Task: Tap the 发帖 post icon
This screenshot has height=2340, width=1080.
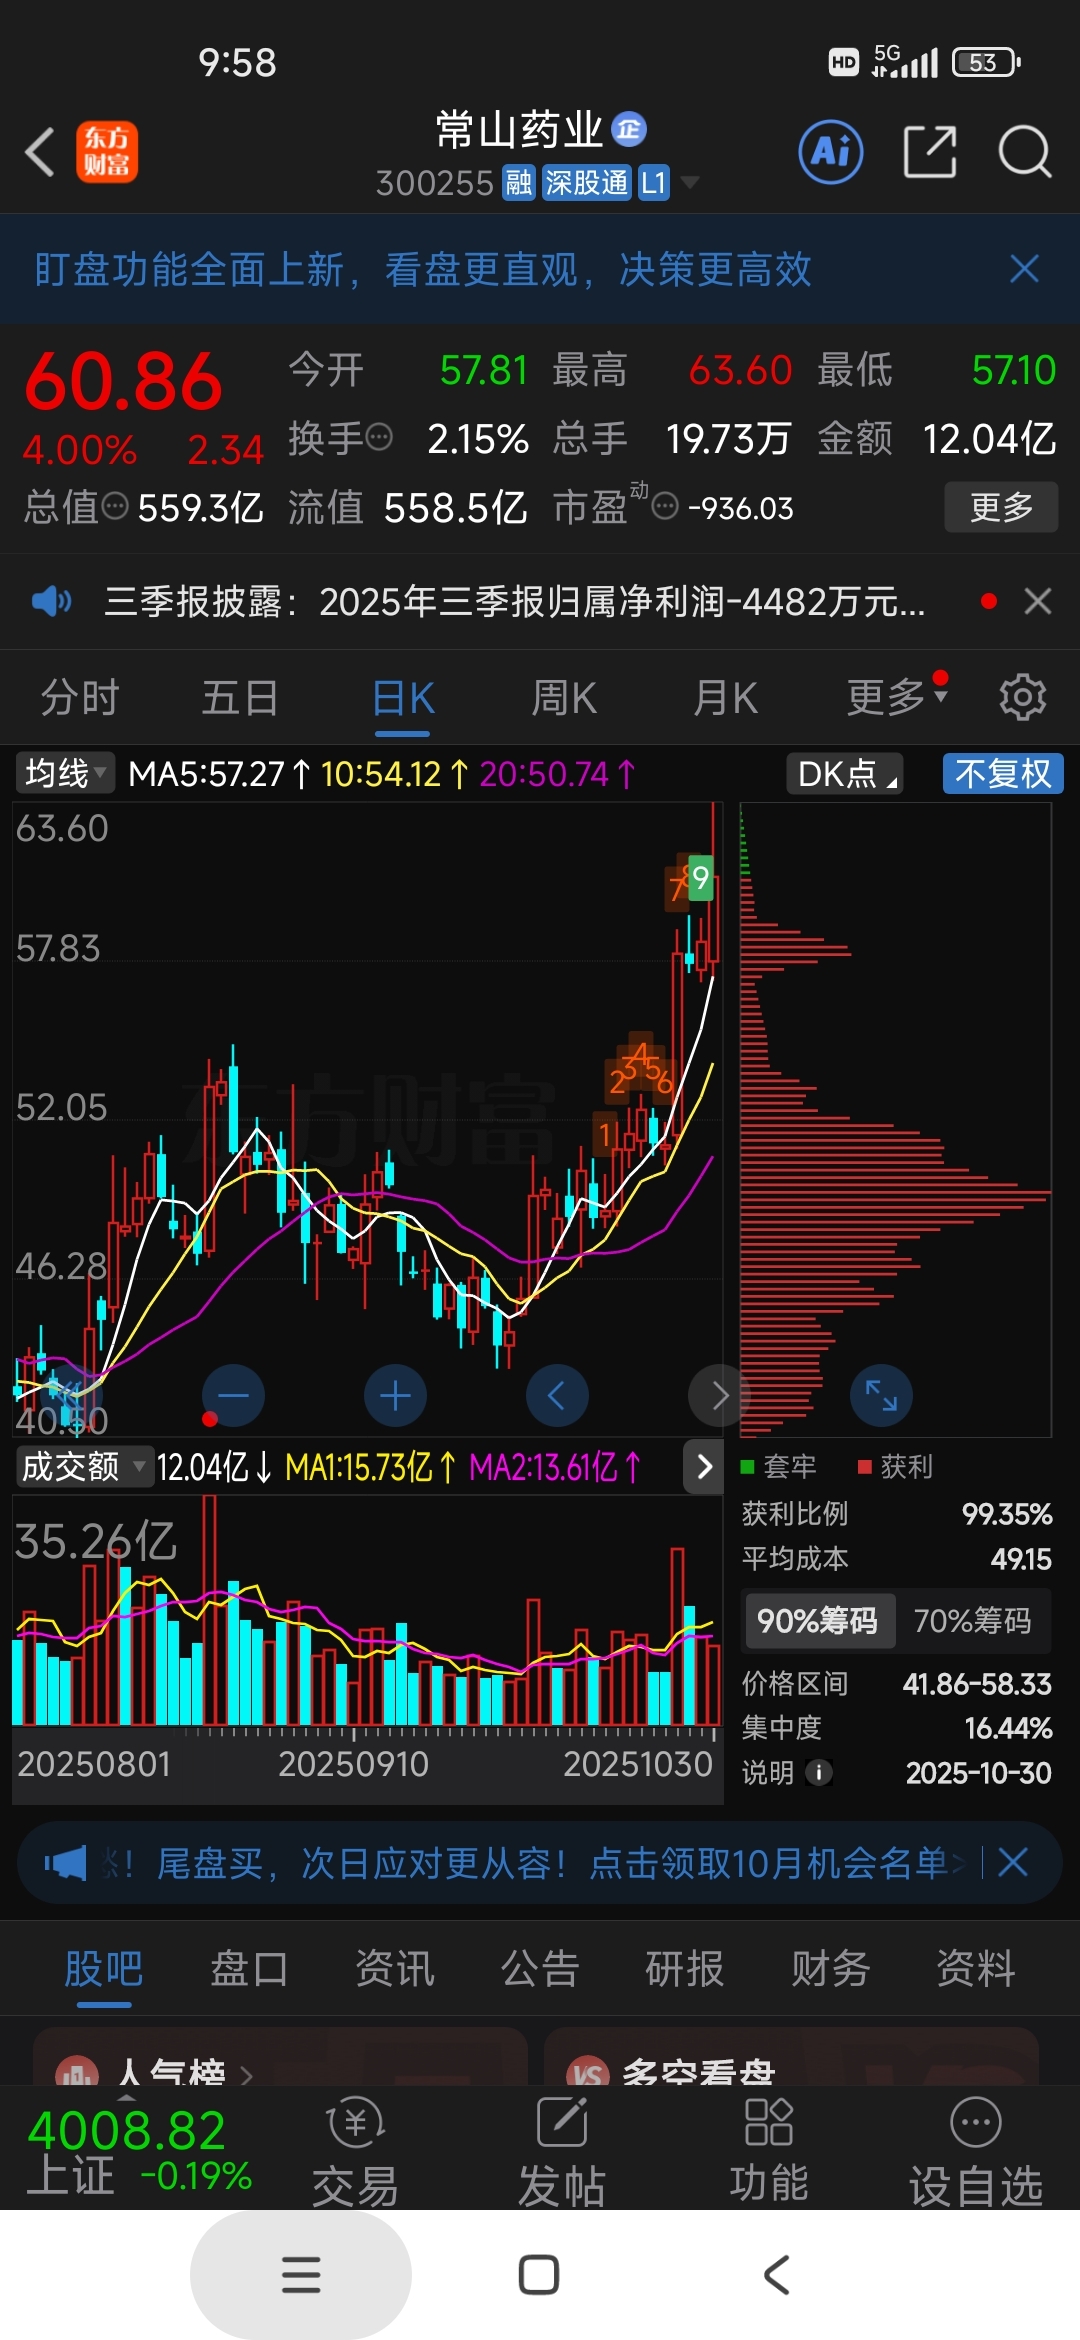Action: point(562,2150)
